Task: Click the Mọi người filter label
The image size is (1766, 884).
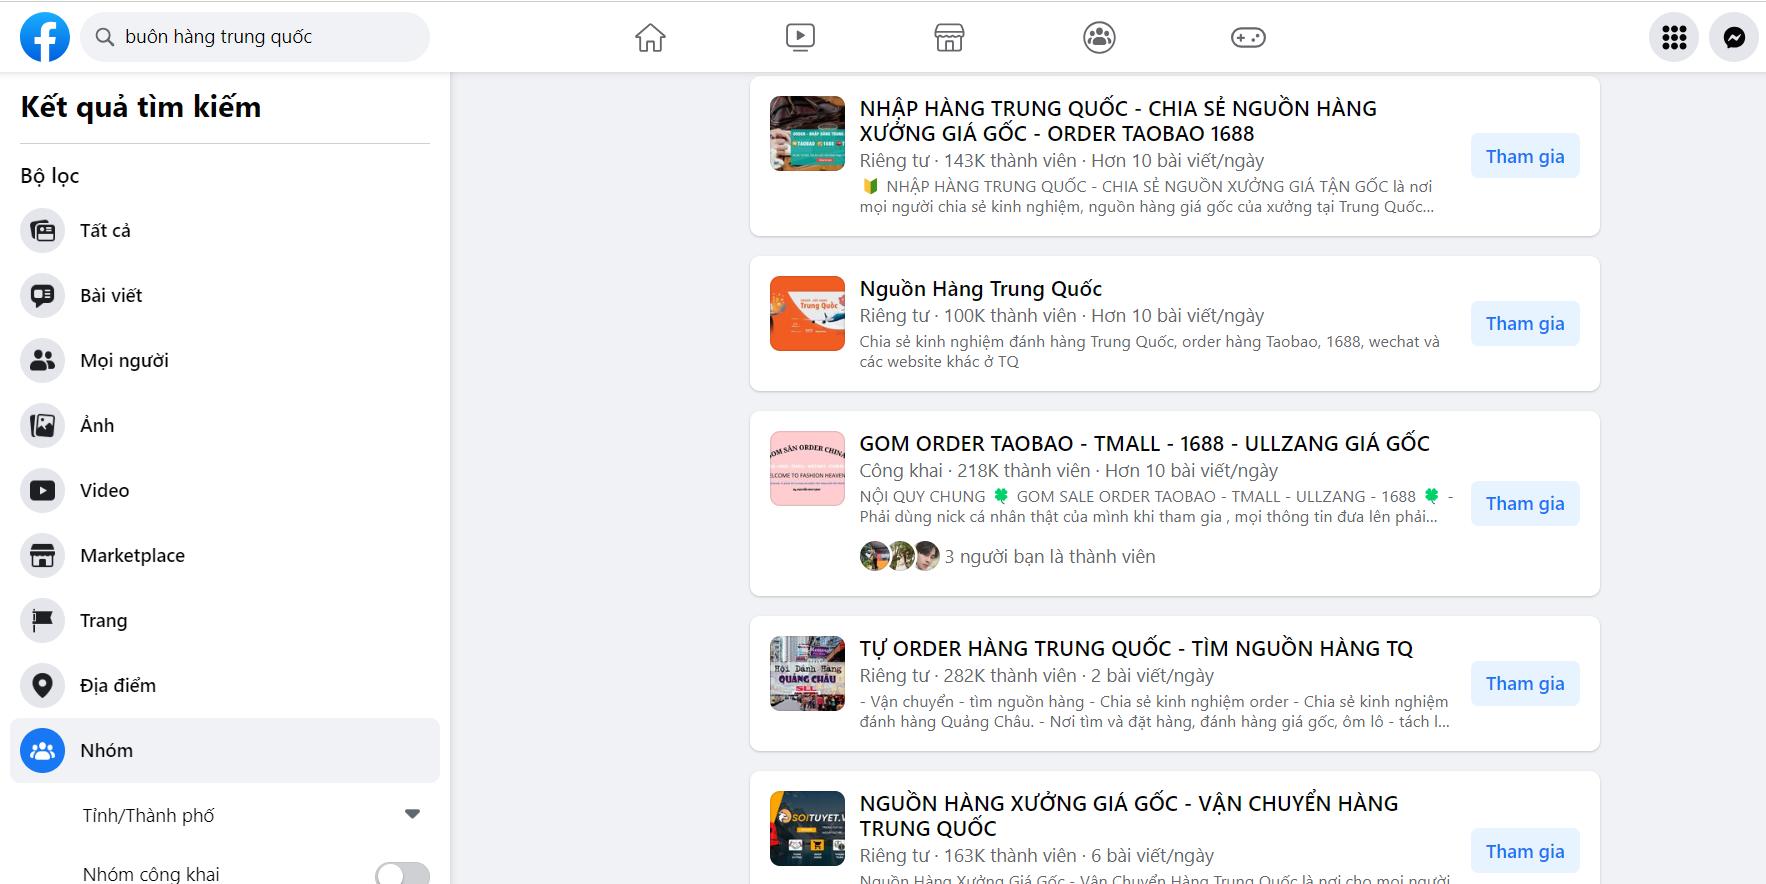Action: (x=124, y=361)
